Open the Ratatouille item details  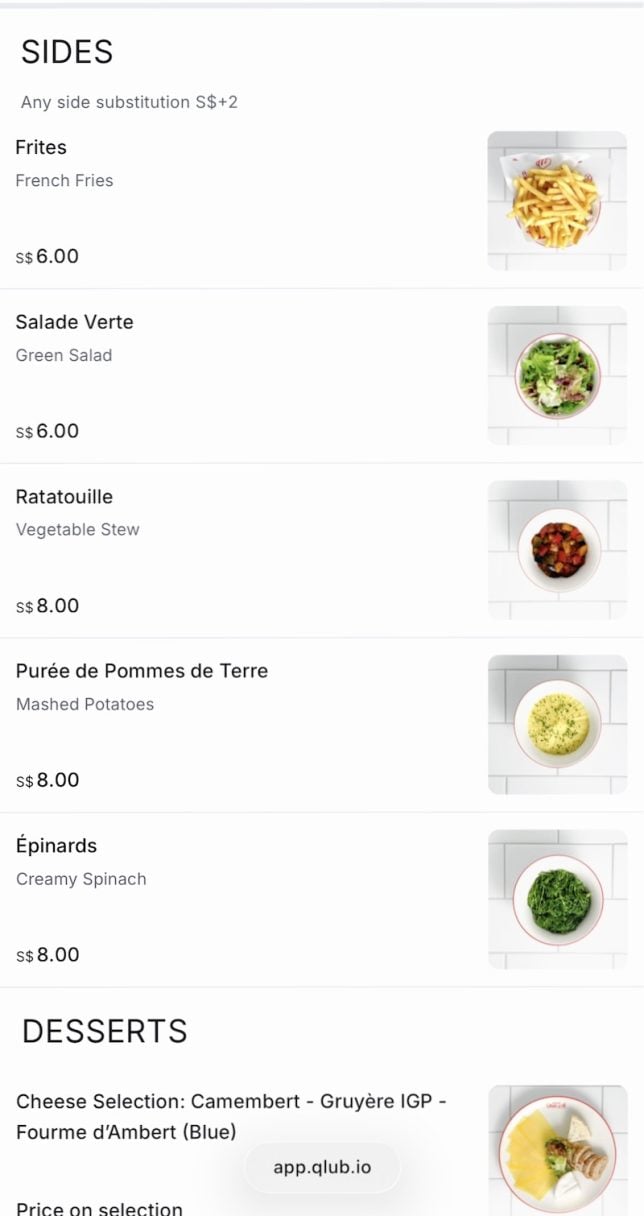(x=64, y=497)
